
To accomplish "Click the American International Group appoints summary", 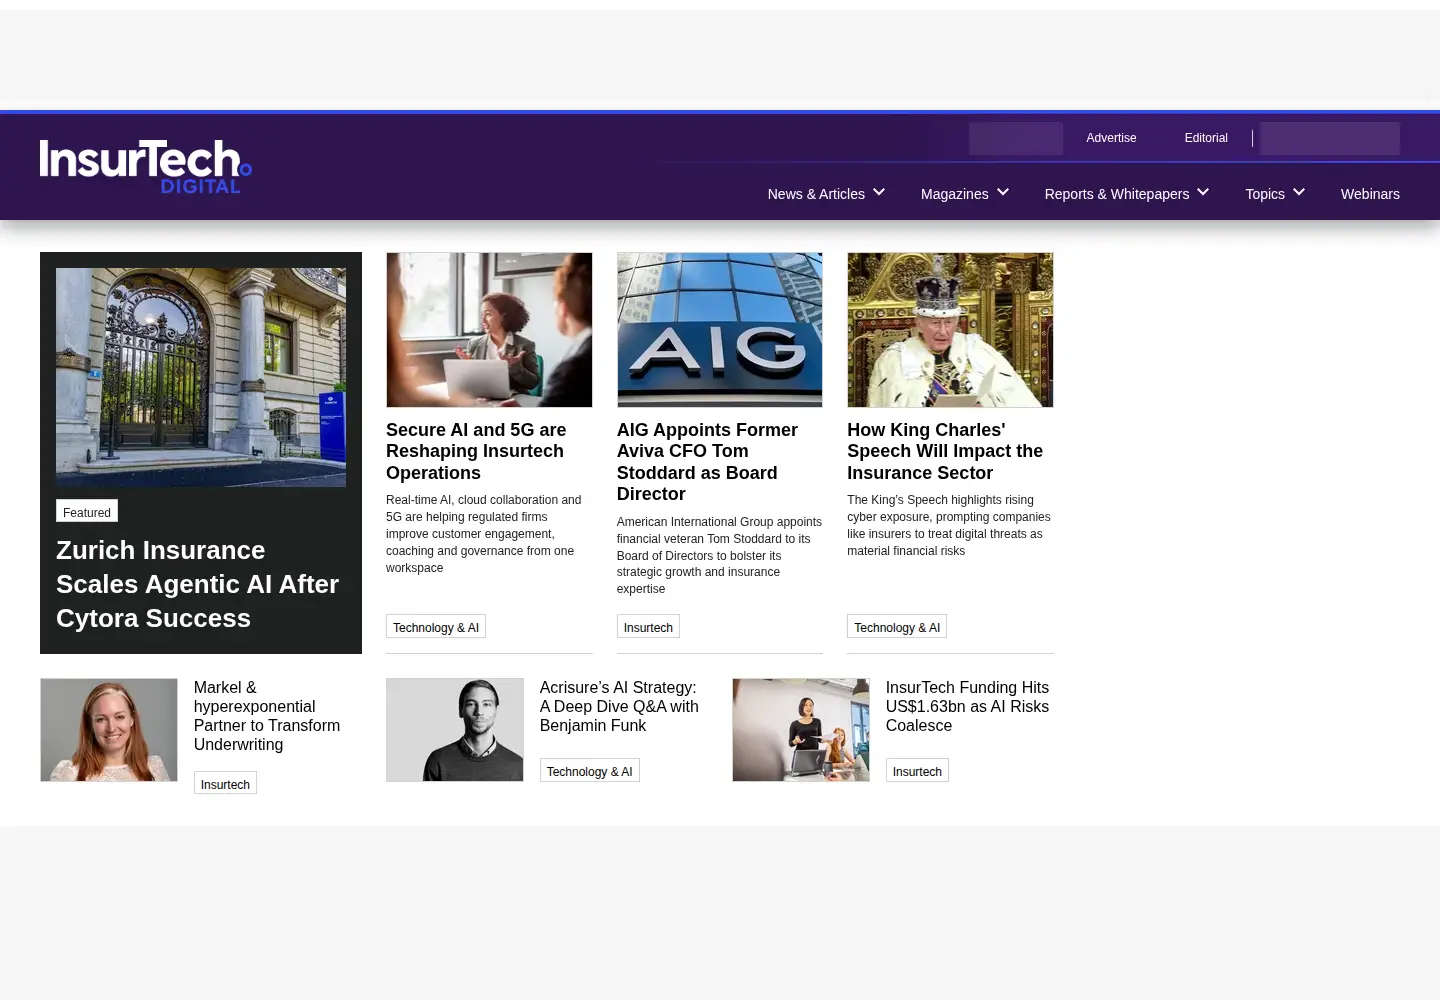I will [x=719, y=555].
